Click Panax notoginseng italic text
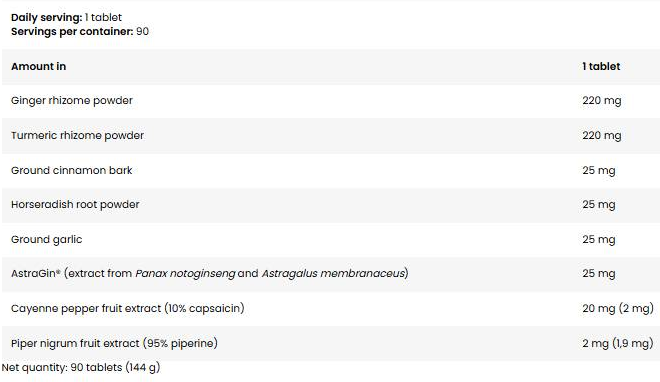Image resolution: width=660 pixels, height=382 pixels. tap(185, 273)
